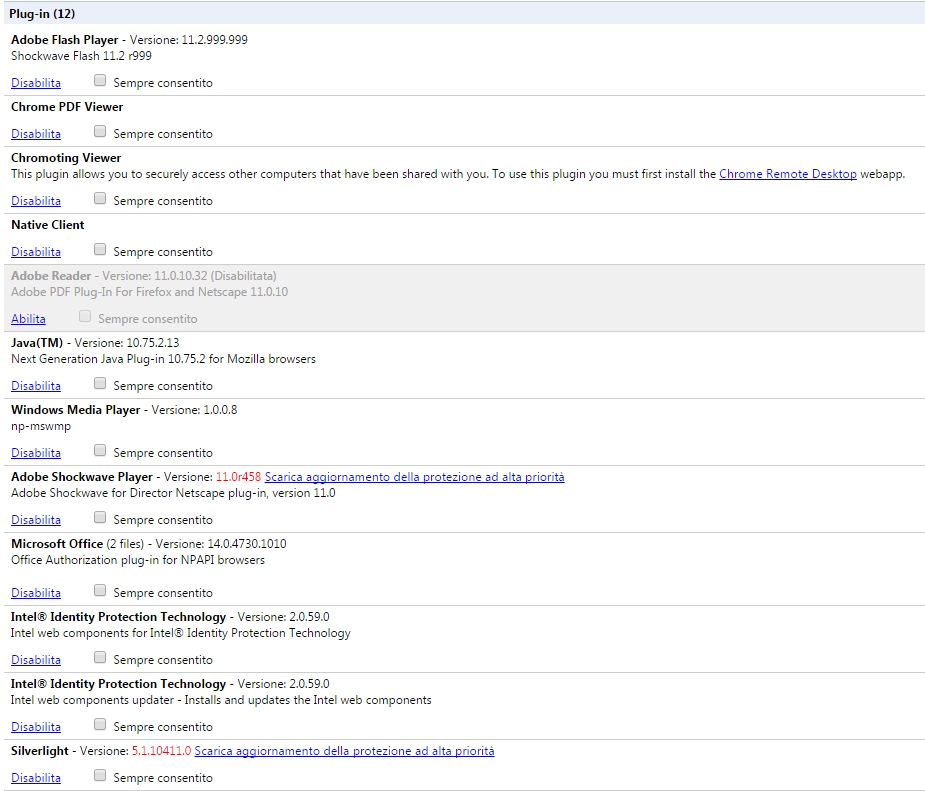This screenshot has width=925, height=791.
Task: Select Intel web components updater description text
Action: click(x=221, y=700)
